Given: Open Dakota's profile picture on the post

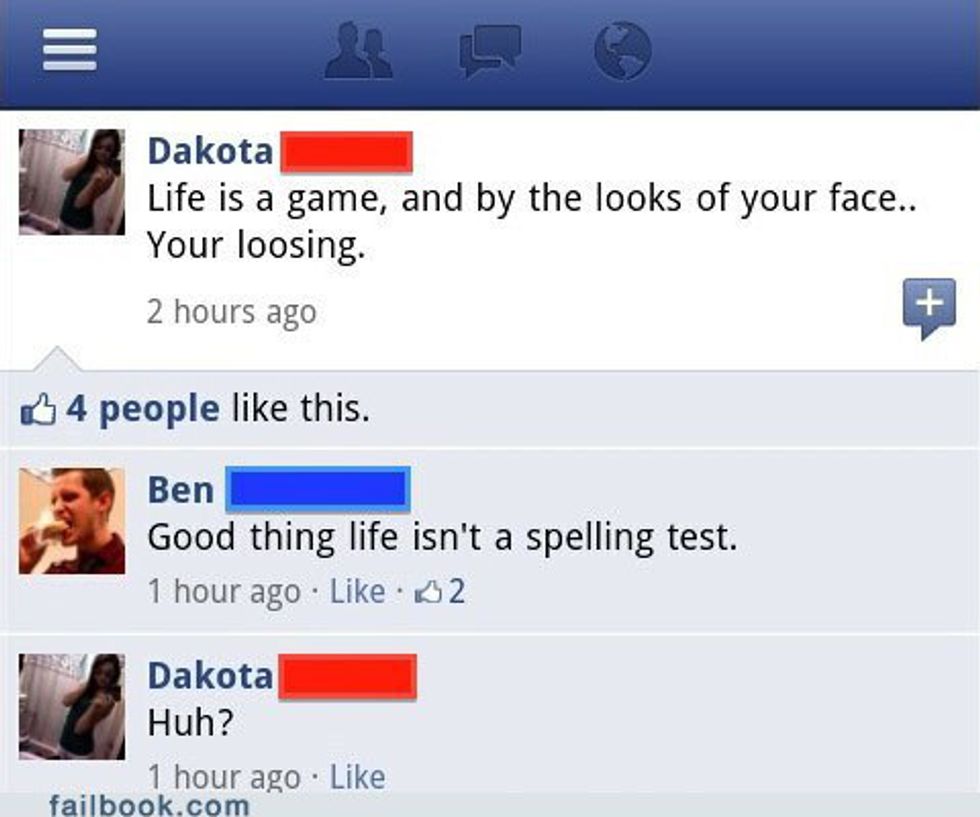Looking at the screenshot, I should pos(72,182).
